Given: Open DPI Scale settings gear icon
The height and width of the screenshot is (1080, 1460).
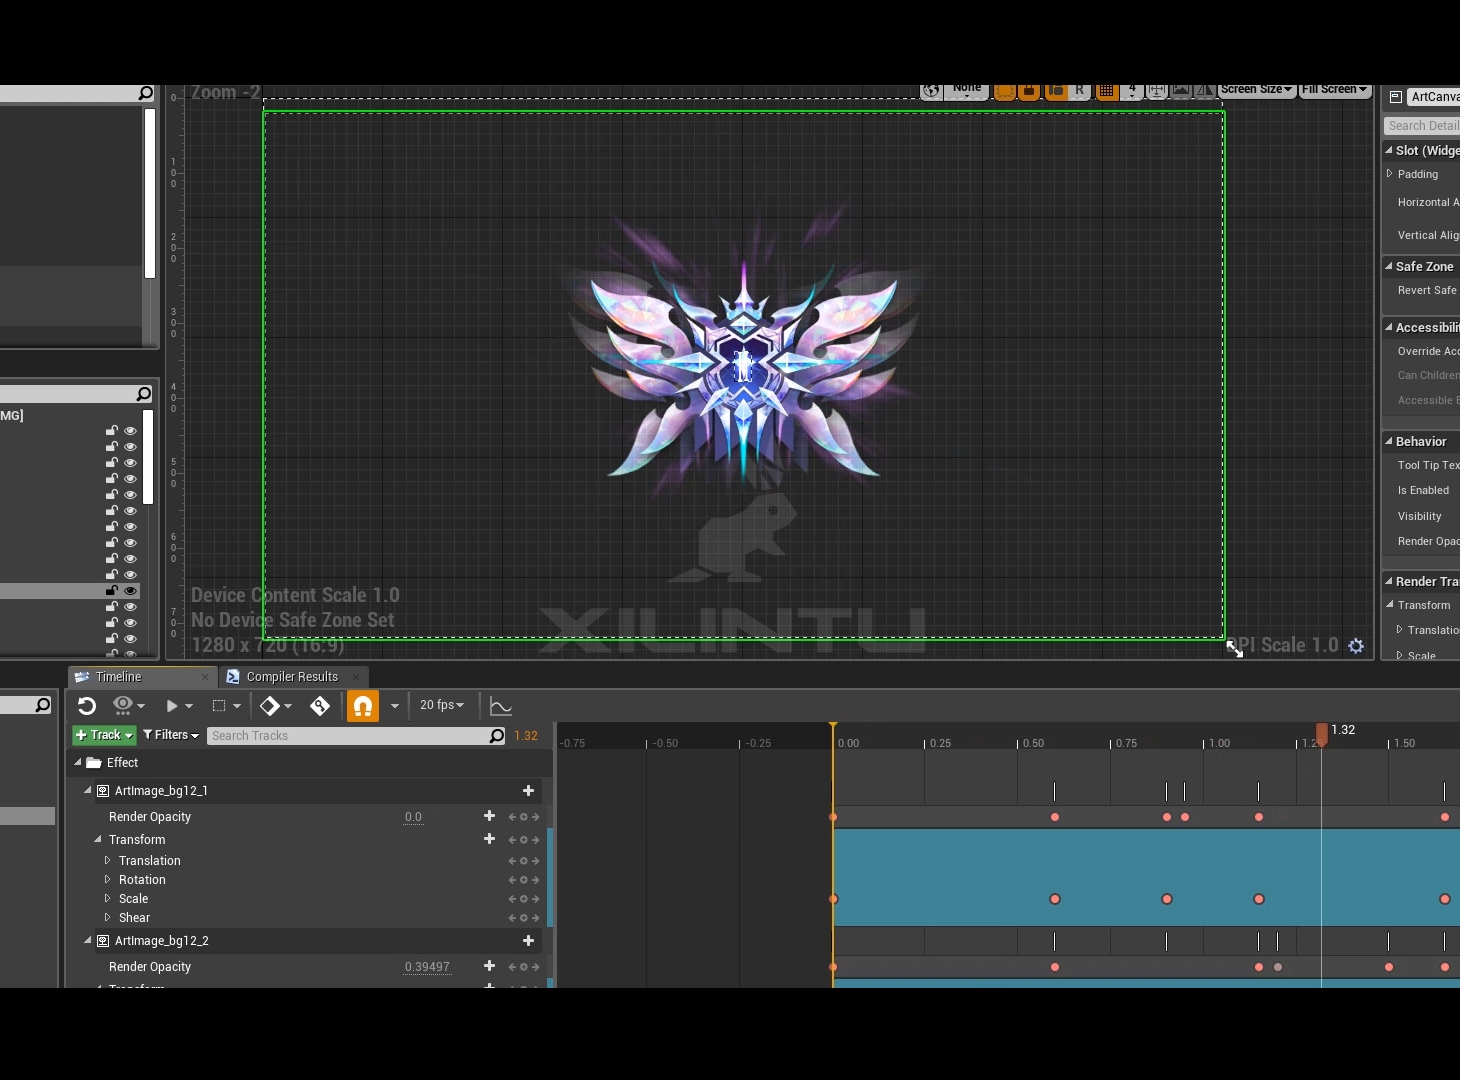Looking at the screenshot, I should coord(1356,646).
